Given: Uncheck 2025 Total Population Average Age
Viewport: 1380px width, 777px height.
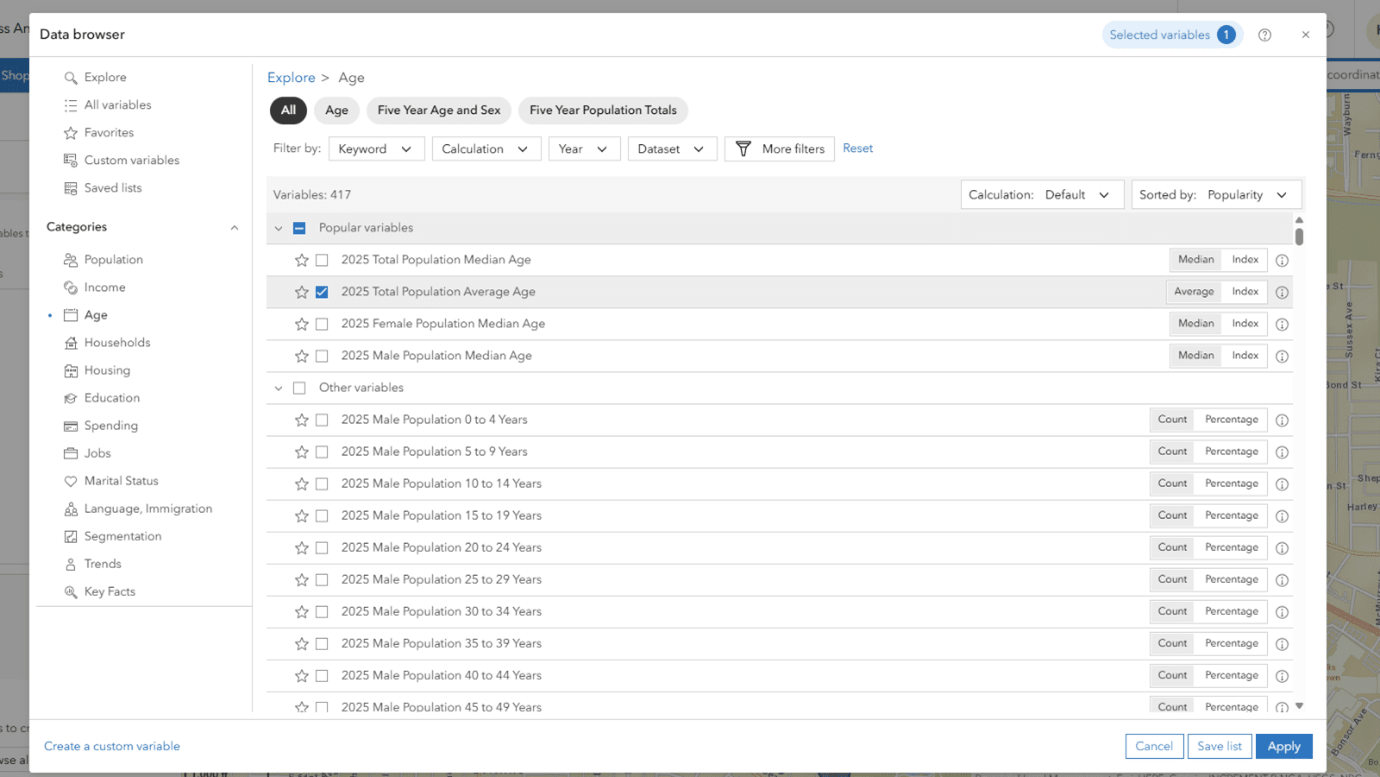Looking at the screenshot, I should 321,291.
